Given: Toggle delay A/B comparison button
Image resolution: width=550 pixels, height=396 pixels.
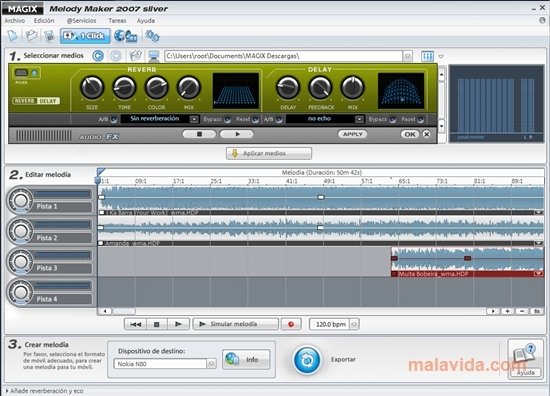Looking at the screenshot, I should click(x=279, y=120).
